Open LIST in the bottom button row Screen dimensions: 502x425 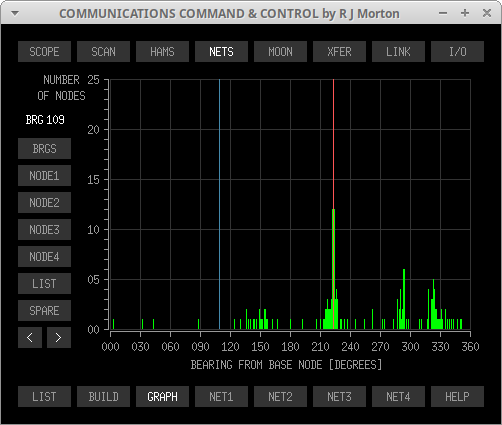pyautogui.click(x=44, y=397)
